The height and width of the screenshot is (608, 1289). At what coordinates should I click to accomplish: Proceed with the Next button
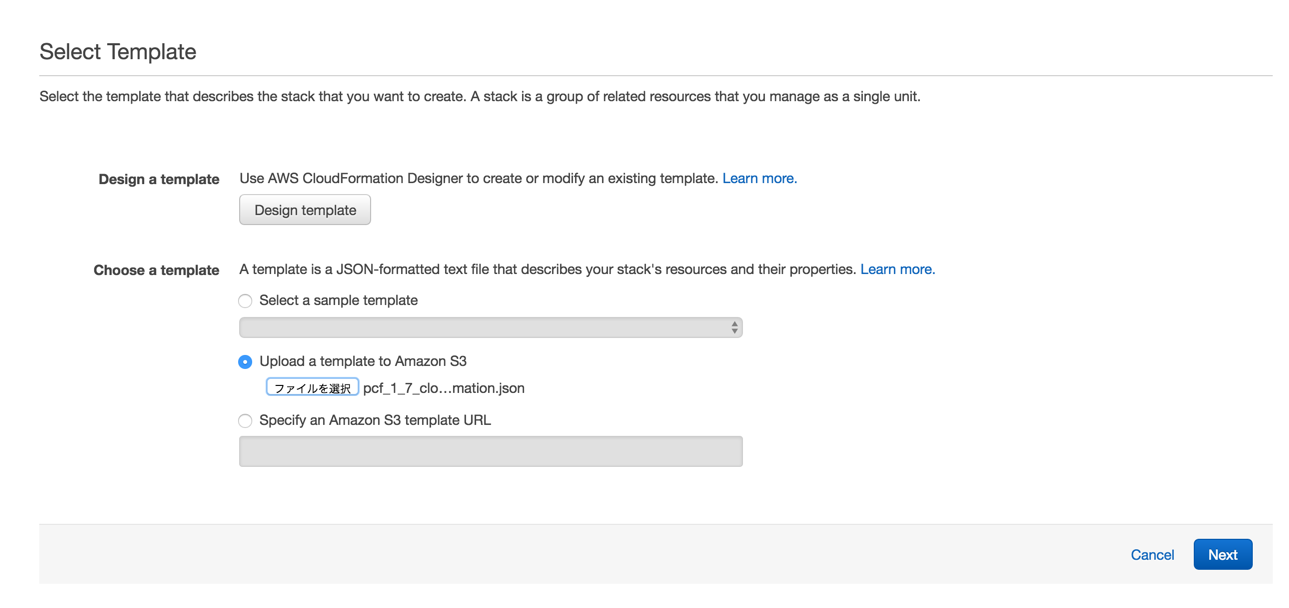pos(1222,555)
